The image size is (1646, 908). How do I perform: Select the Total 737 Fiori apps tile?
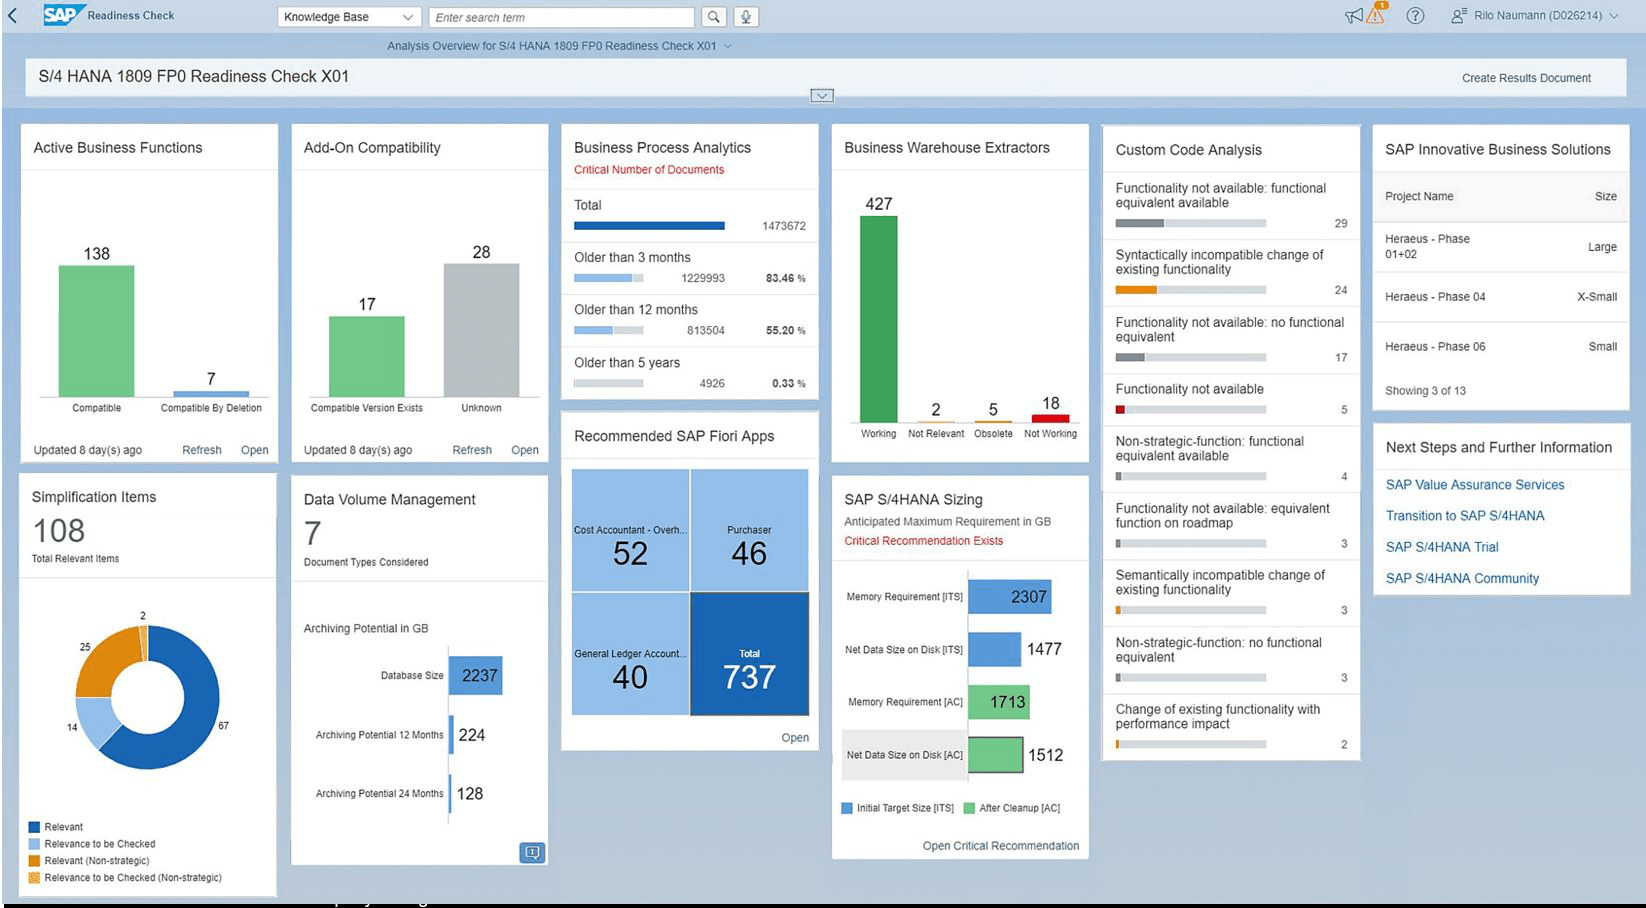click(749, 654)
